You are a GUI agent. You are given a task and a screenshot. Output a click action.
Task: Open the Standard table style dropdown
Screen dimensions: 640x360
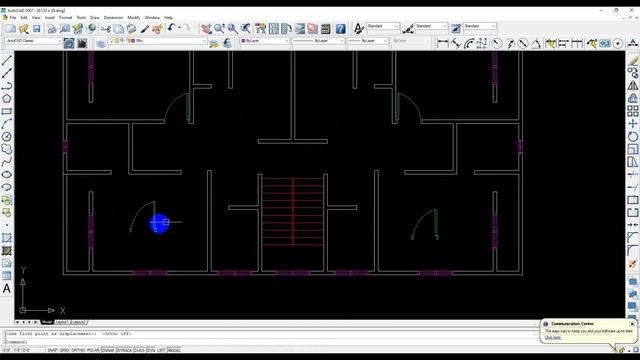(480, 26)
